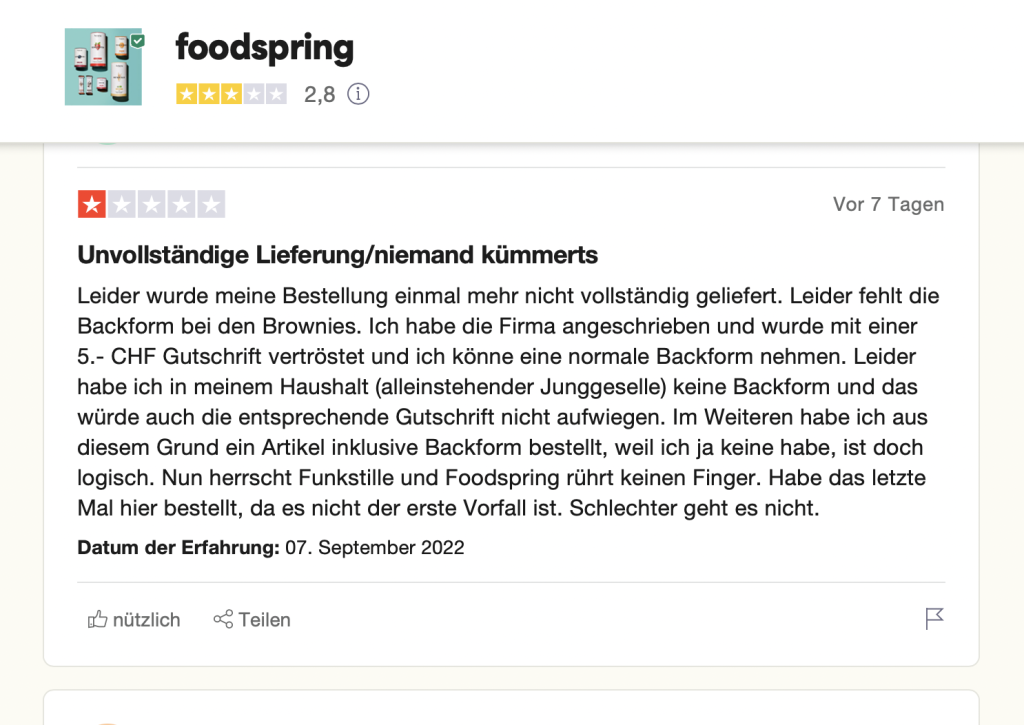
Task: Click the foodspring company name heading
Action: coord(264,47)
